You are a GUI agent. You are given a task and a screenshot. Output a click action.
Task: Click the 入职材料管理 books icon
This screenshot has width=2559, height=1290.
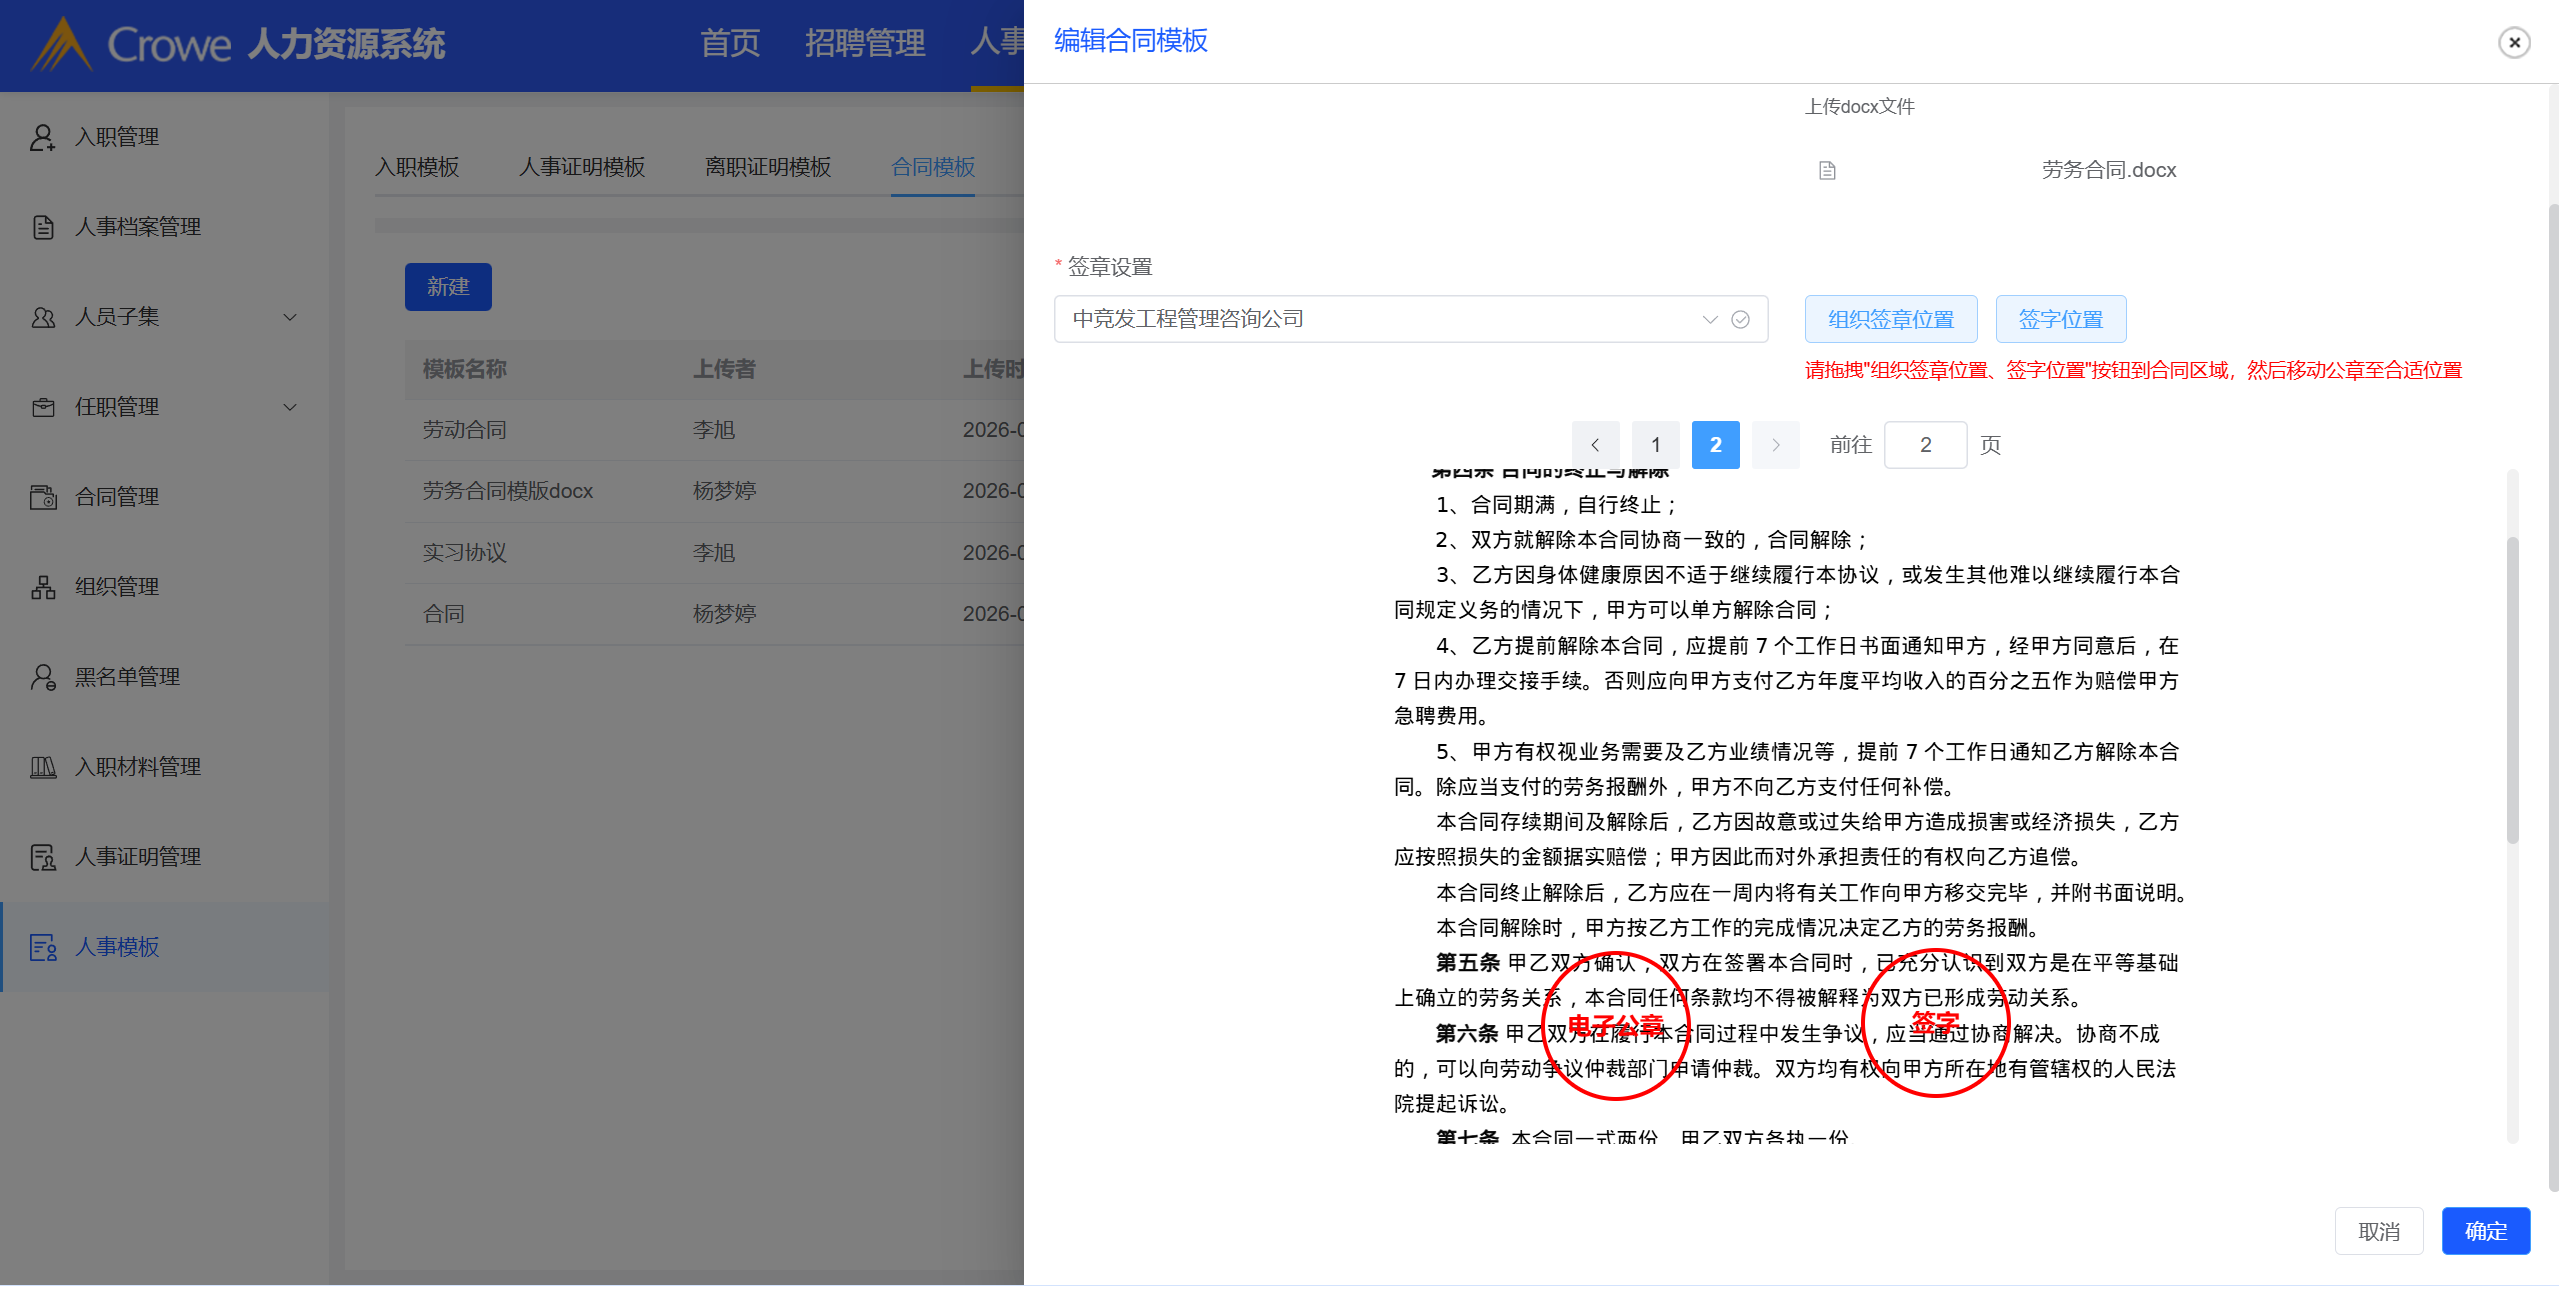(42, 767)
